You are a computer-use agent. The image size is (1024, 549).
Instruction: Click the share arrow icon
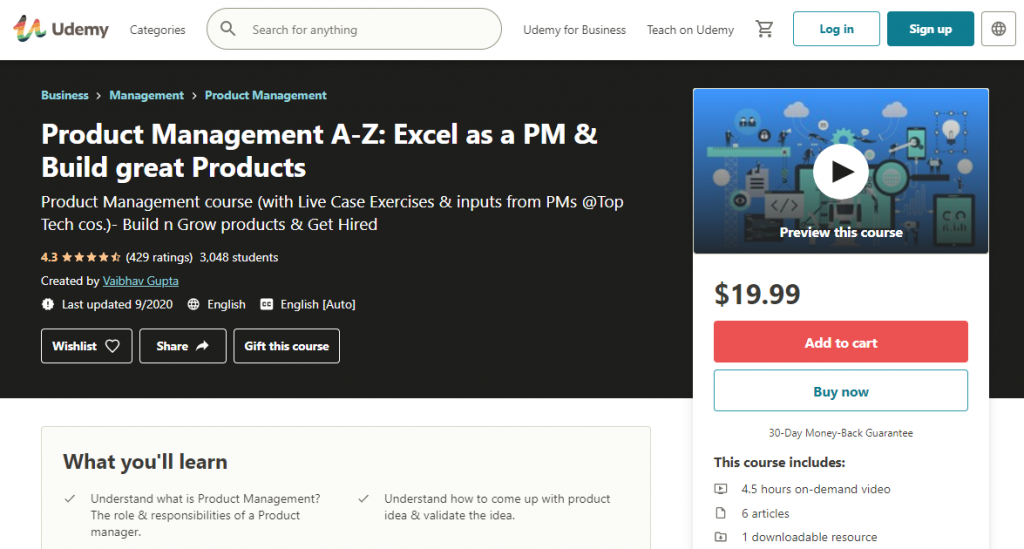[x=202, y=346]
